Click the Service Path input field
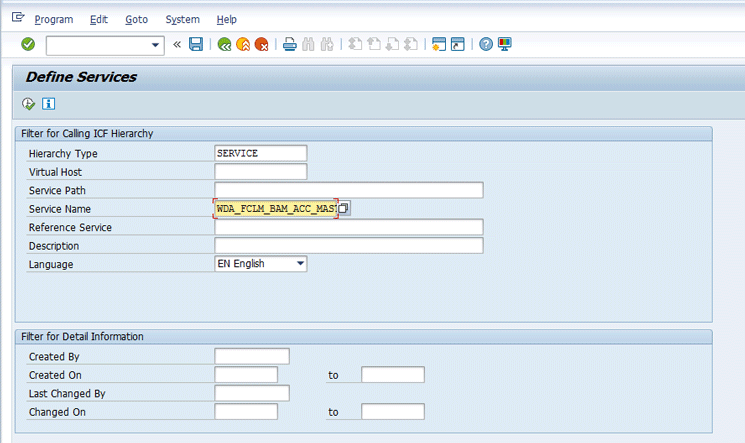 click(x=348, y=190)
